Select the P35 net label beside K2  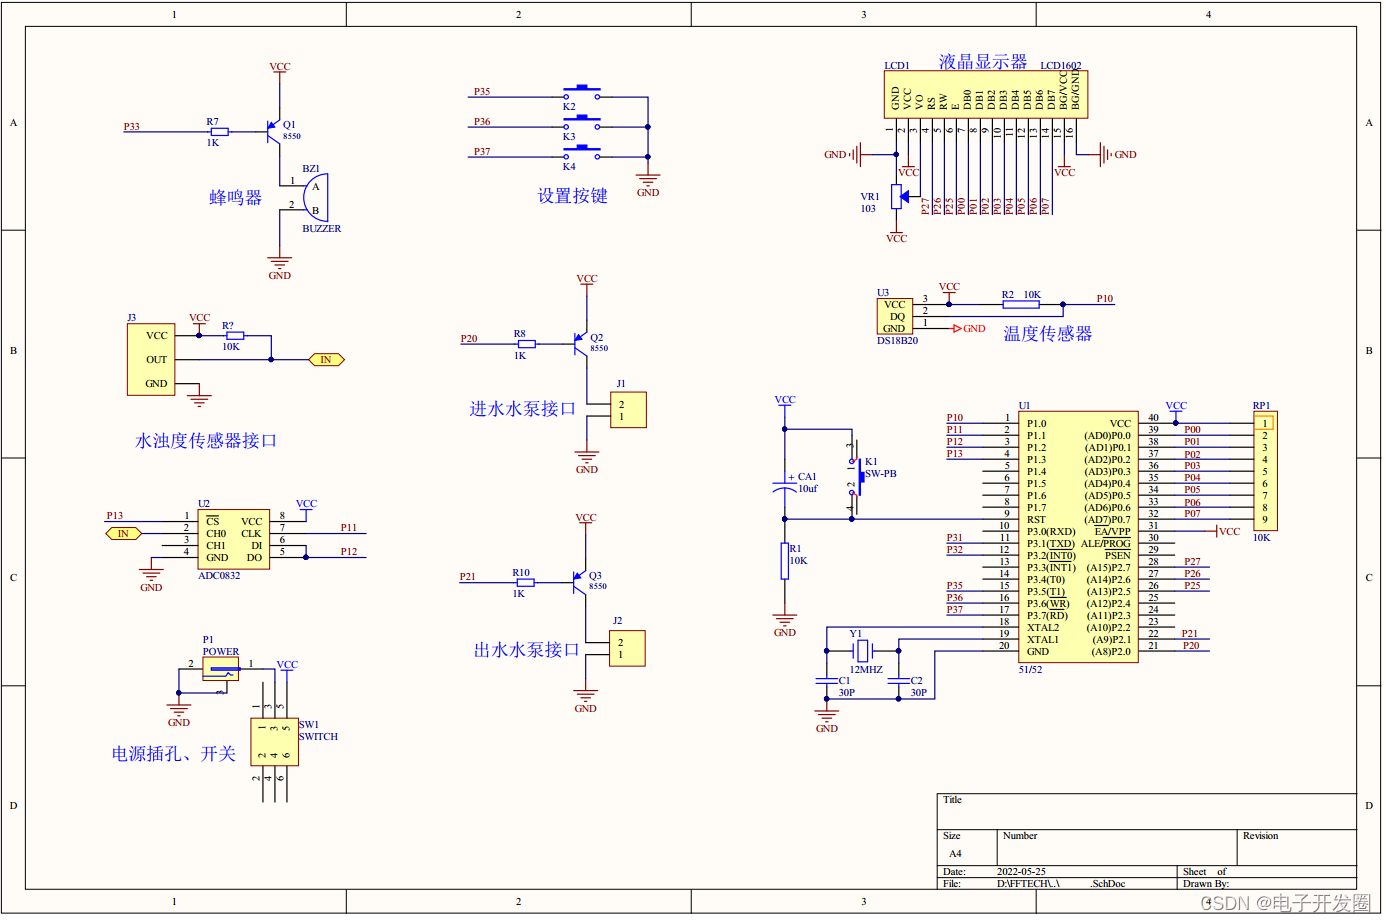pos(482,91)
